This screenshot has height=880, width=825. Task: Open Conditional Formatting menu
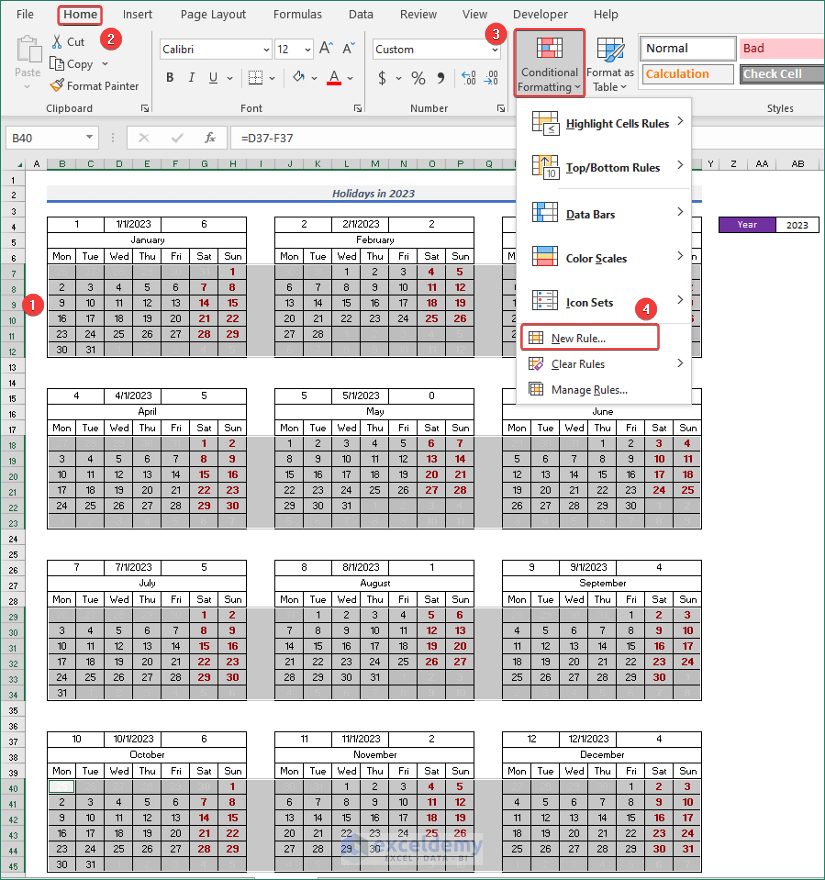[549, 63]
